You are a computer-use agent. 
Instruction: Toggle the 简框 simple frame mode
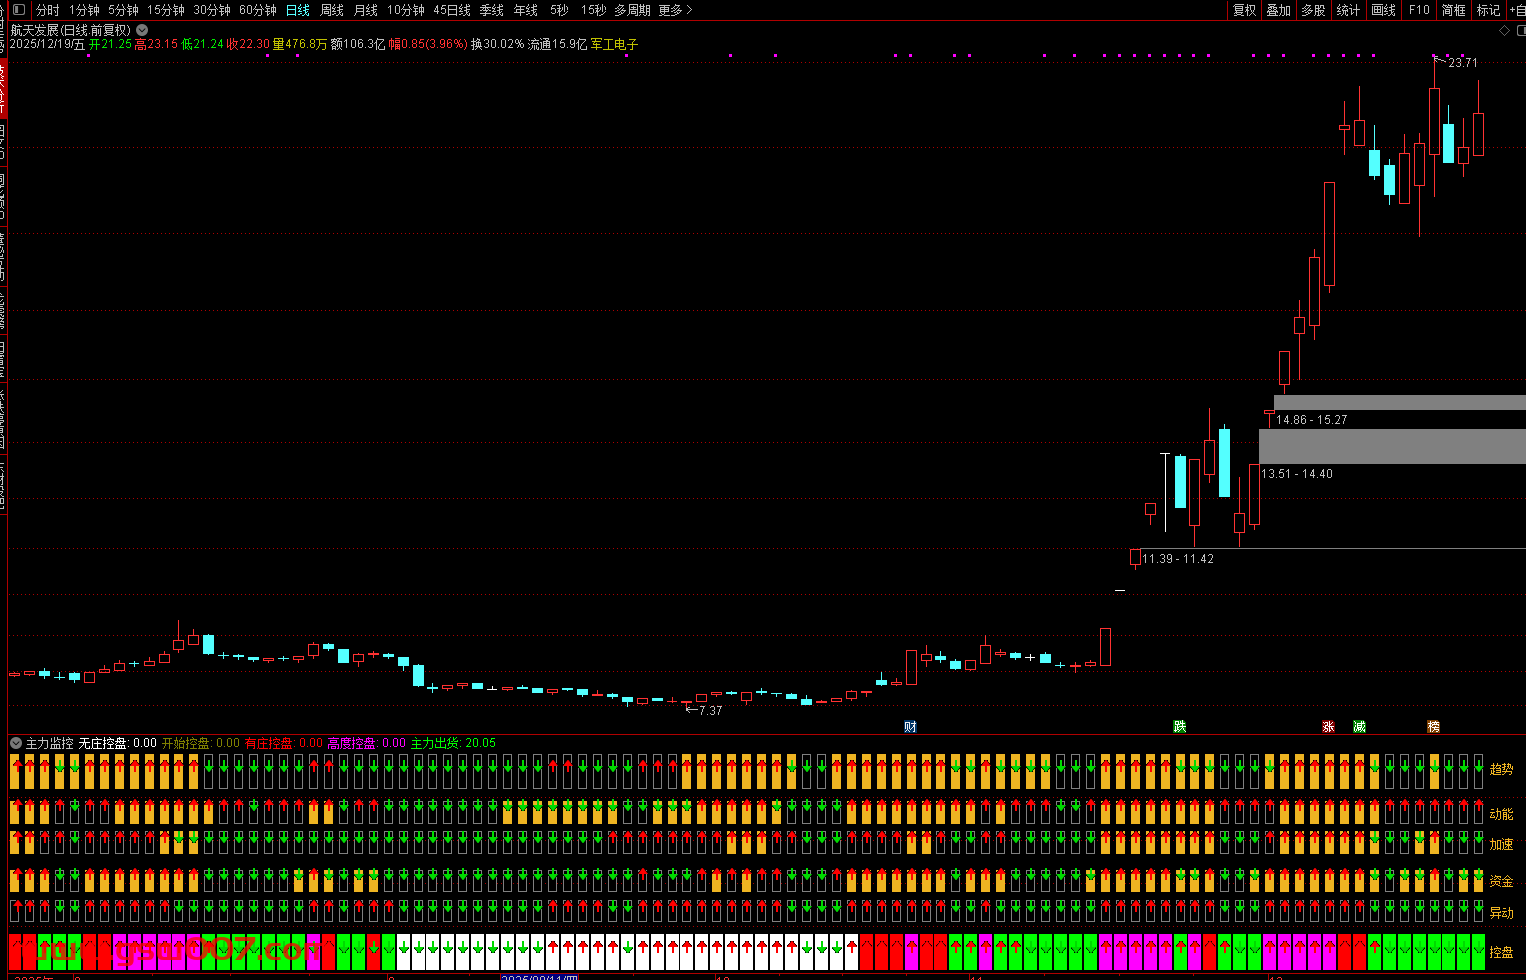[x=1453, y=10]
